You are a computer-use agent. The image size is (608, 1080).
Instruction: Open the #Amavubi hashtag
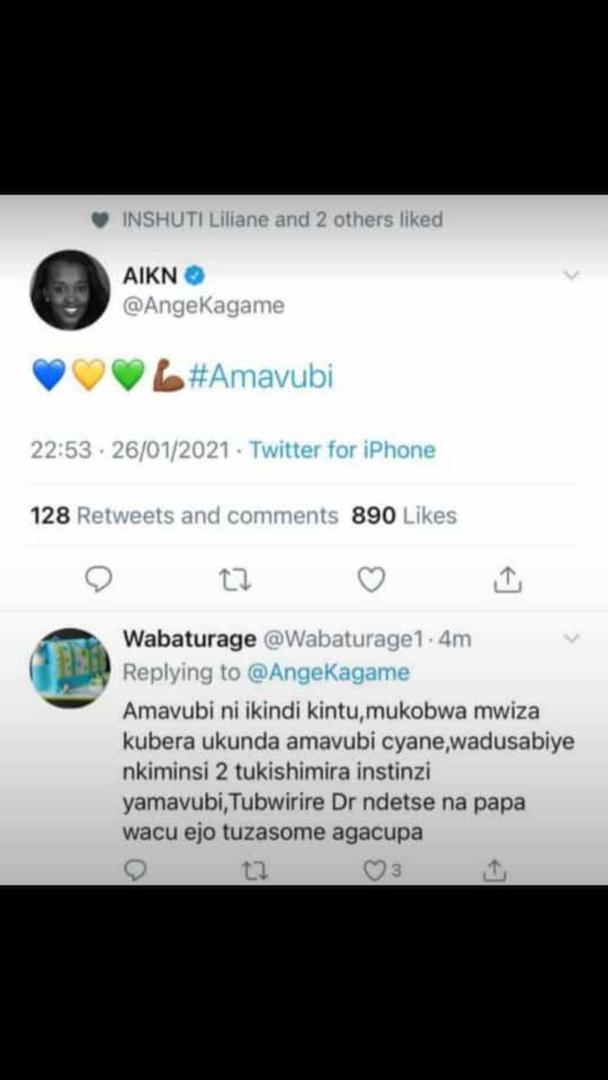[x=260, y=377]
